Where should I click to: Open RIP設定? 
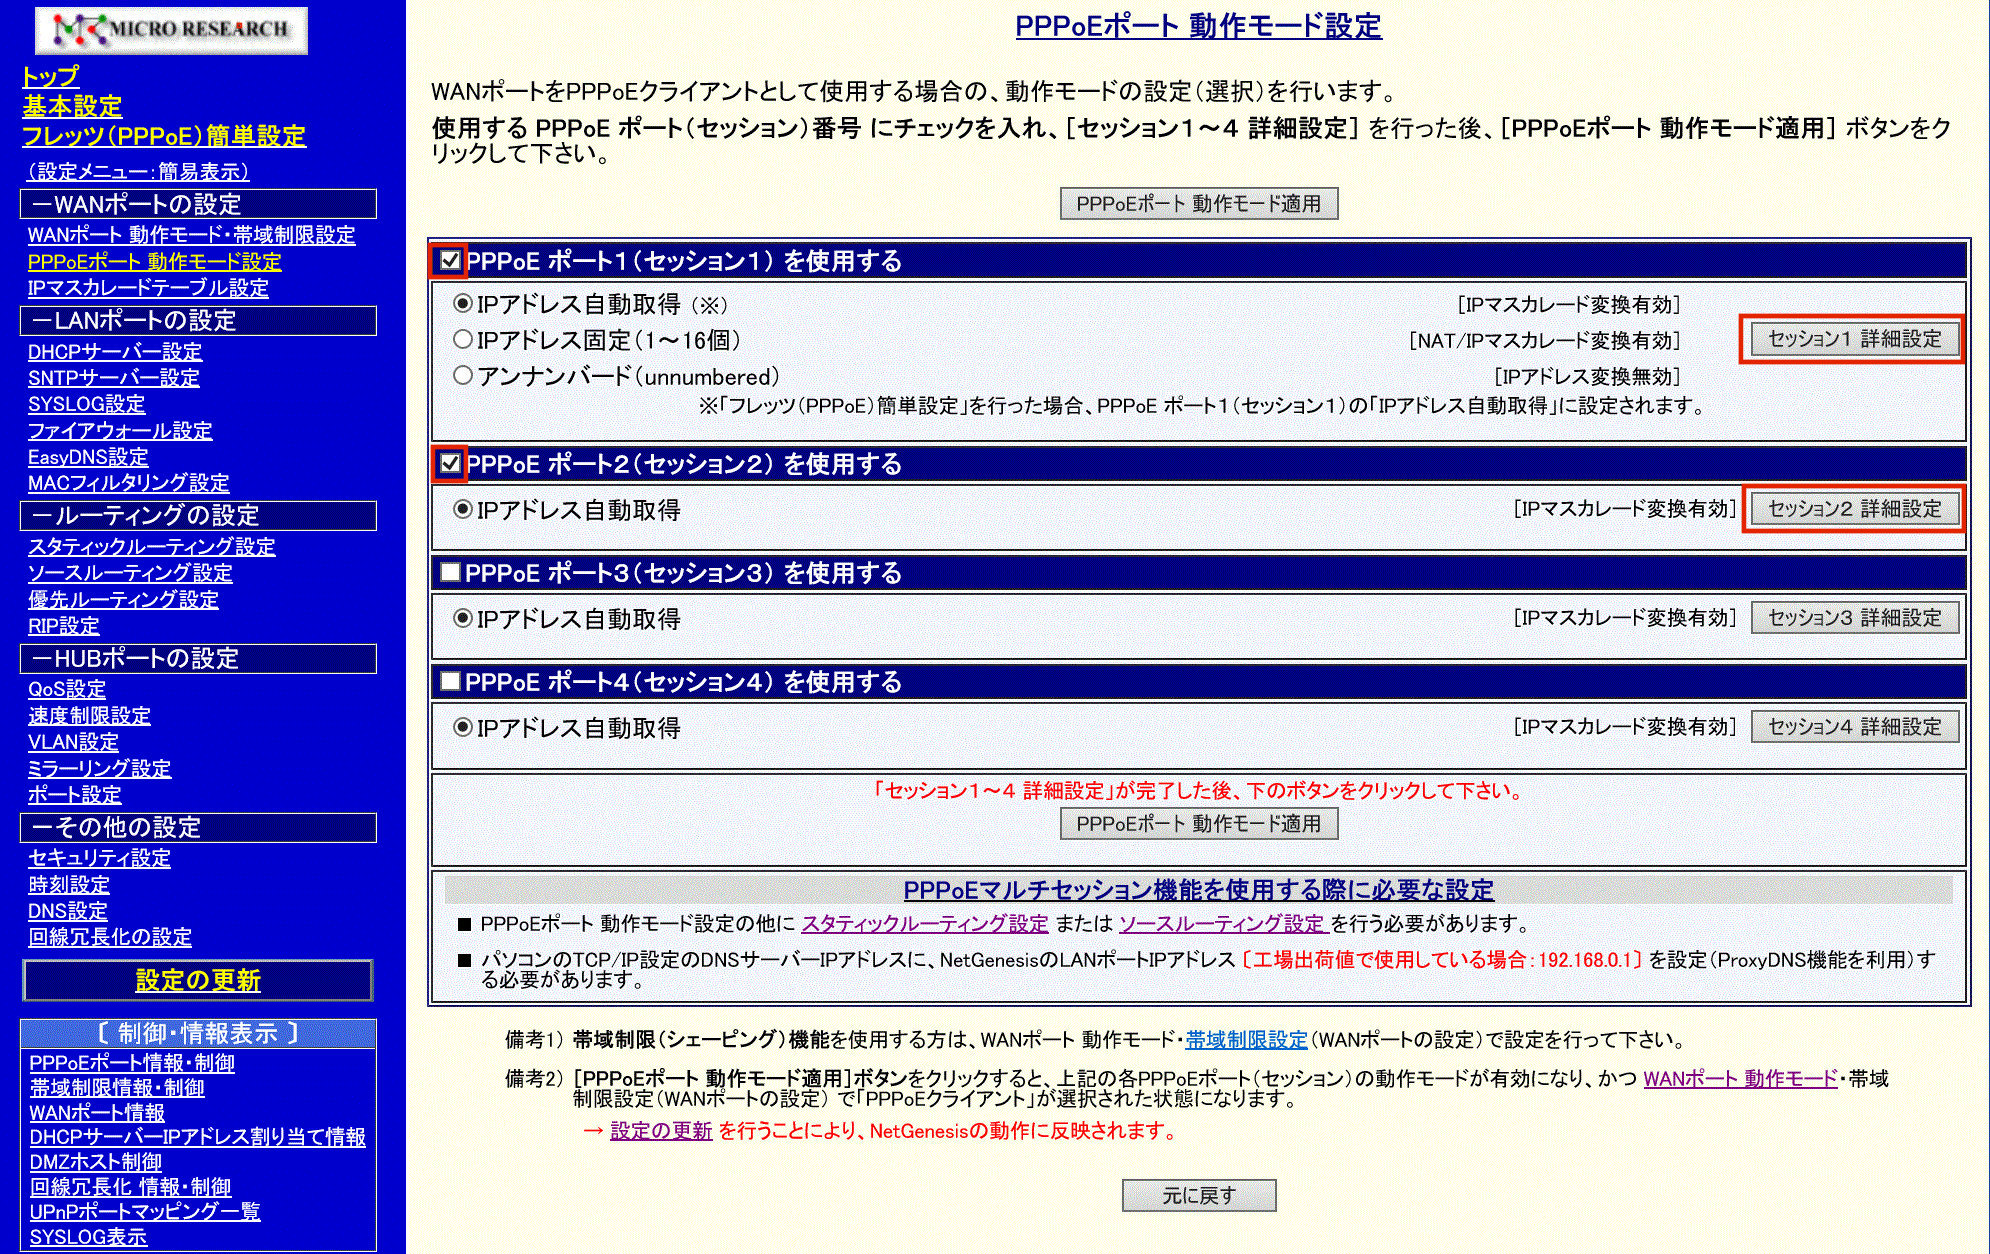pos(64,626)
